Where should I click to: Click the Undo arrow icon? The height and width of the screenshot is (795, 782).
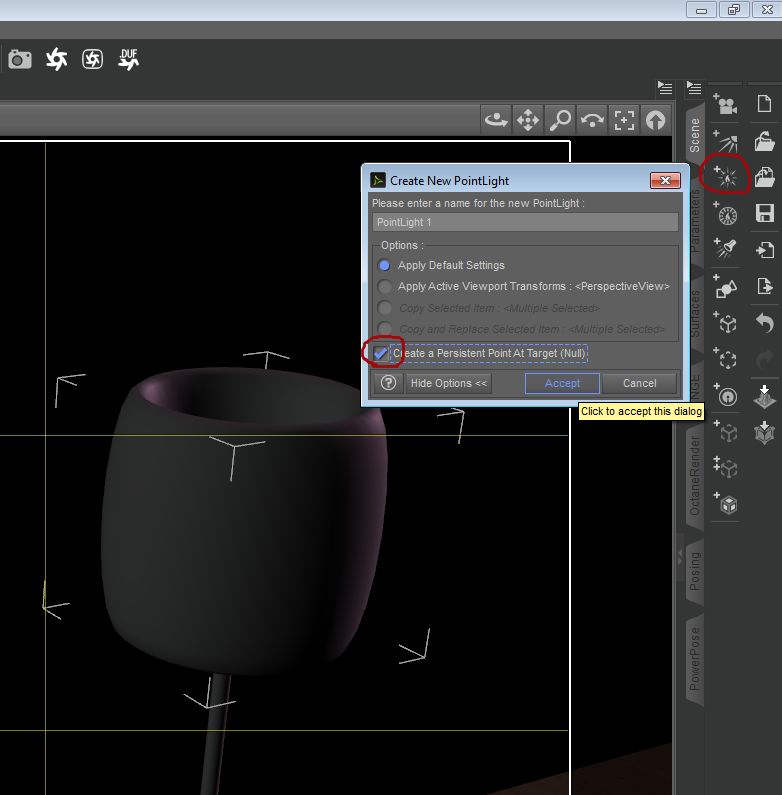764,323
